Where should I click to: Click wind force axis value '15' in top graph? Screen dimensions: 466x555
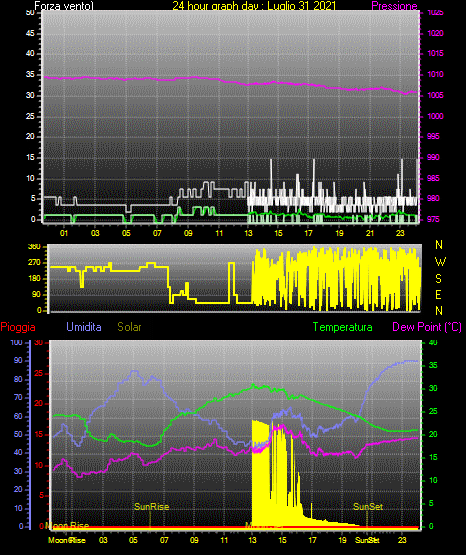(30, 158)
